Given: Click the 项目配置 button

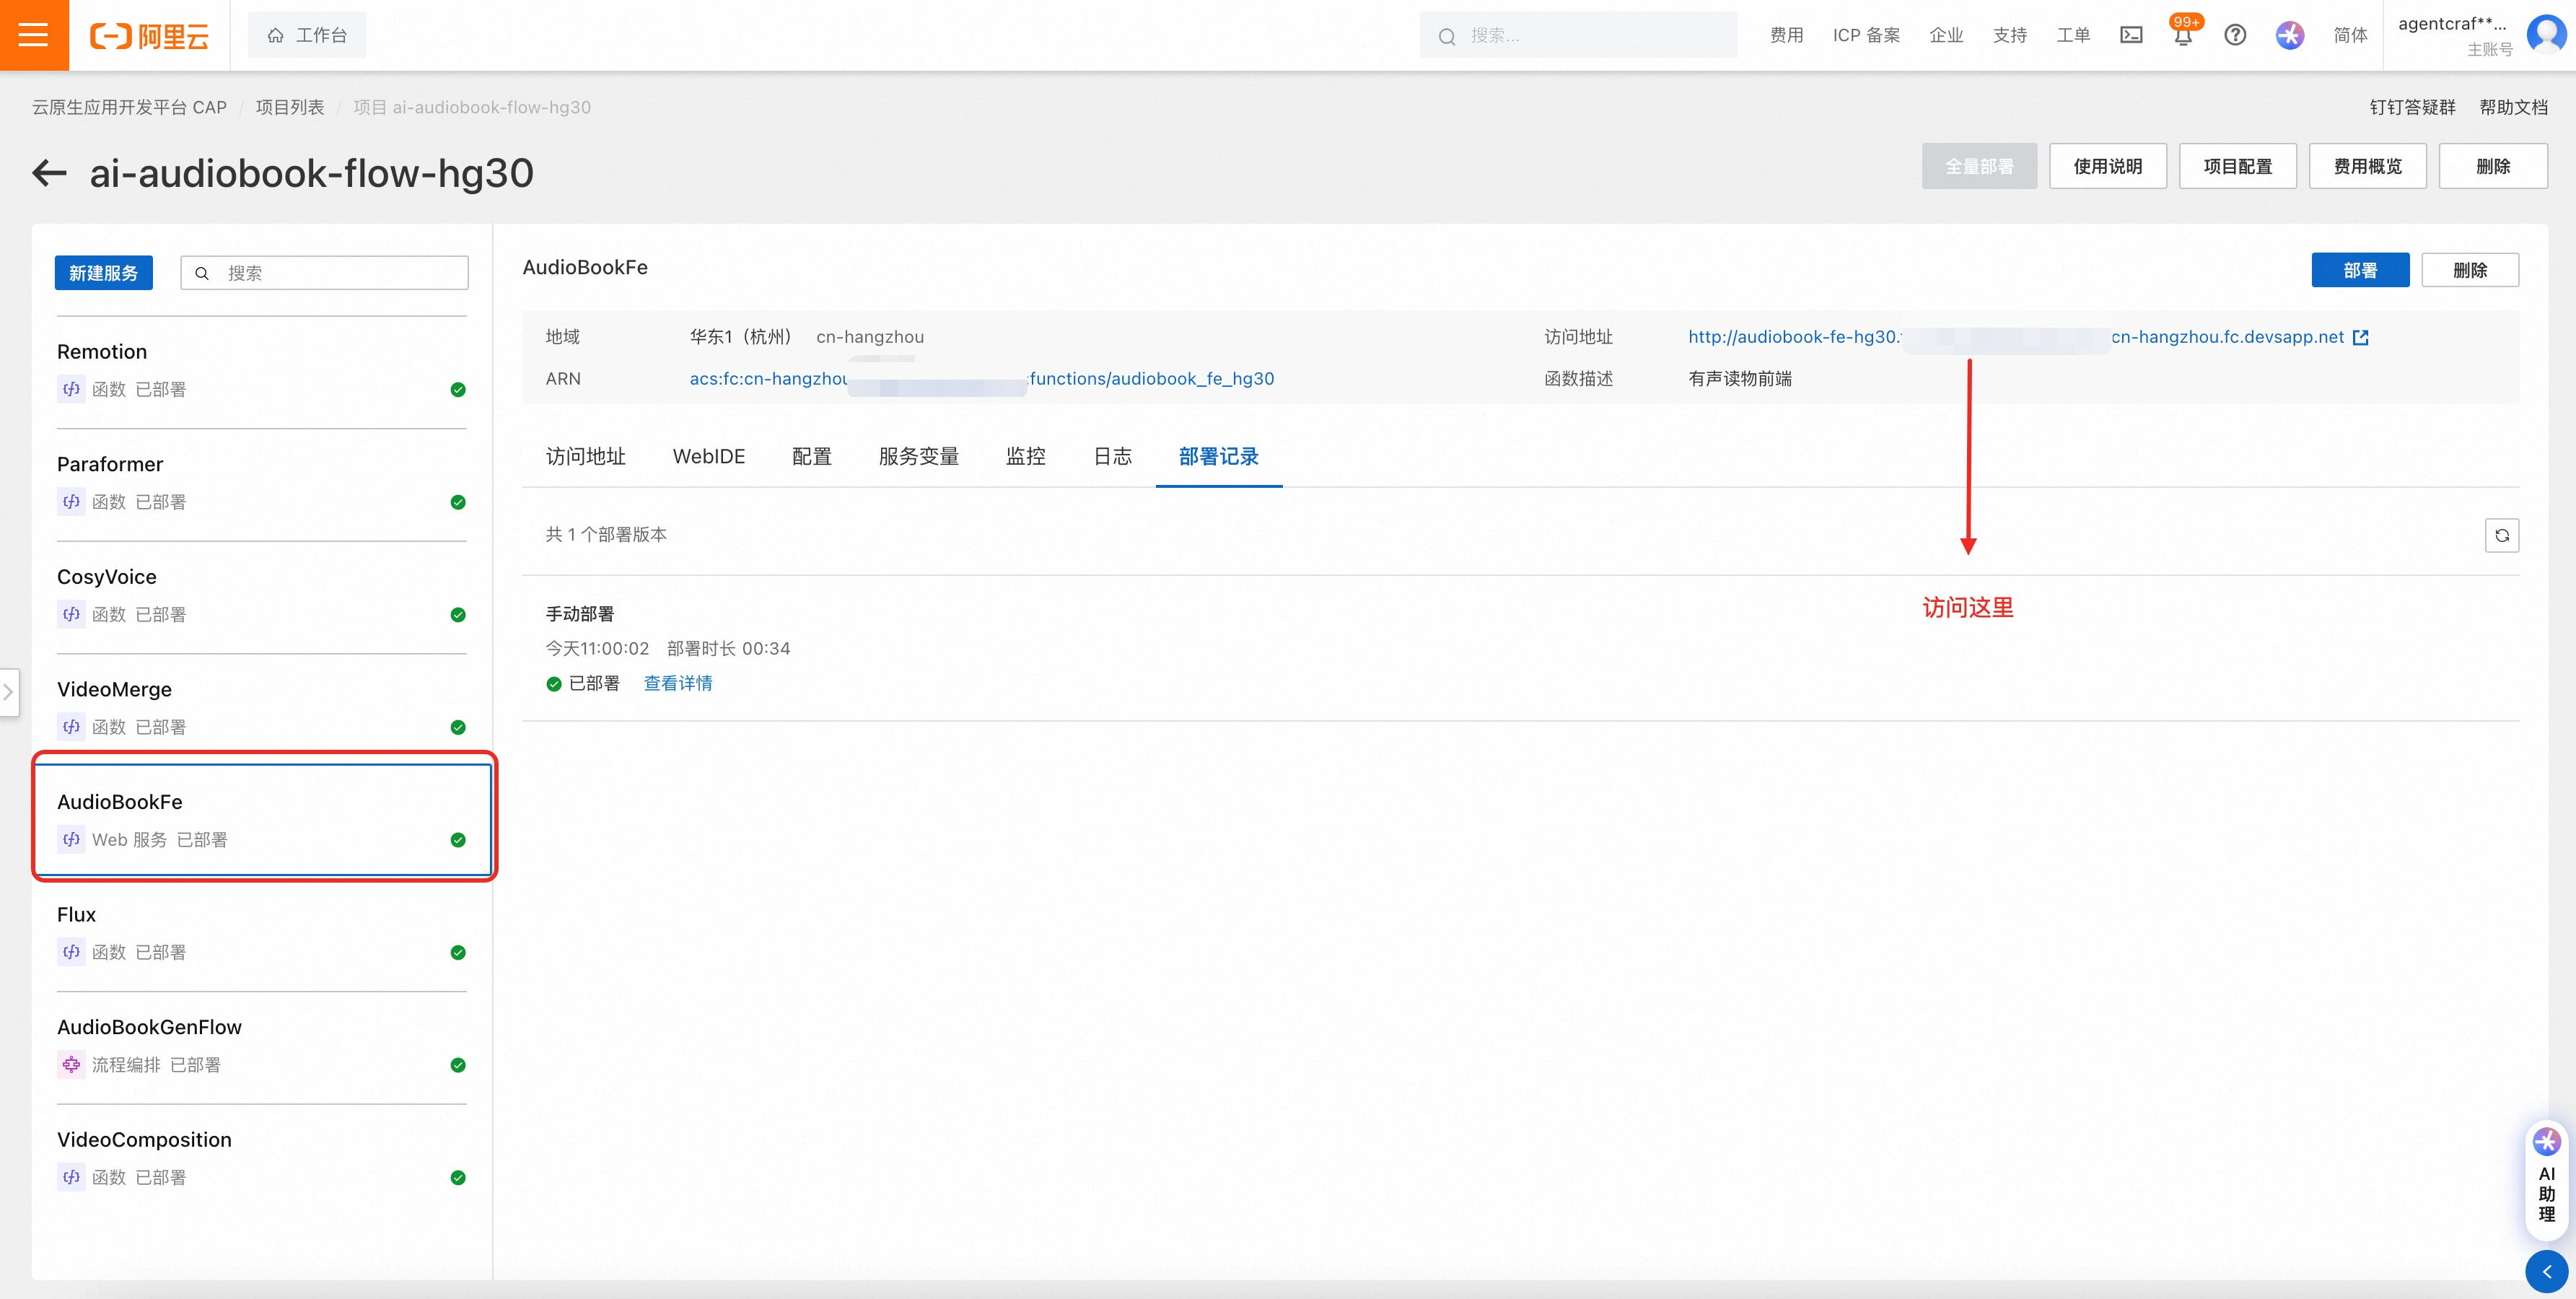Looking at the screenshot, I should (x=2238, y=166).
